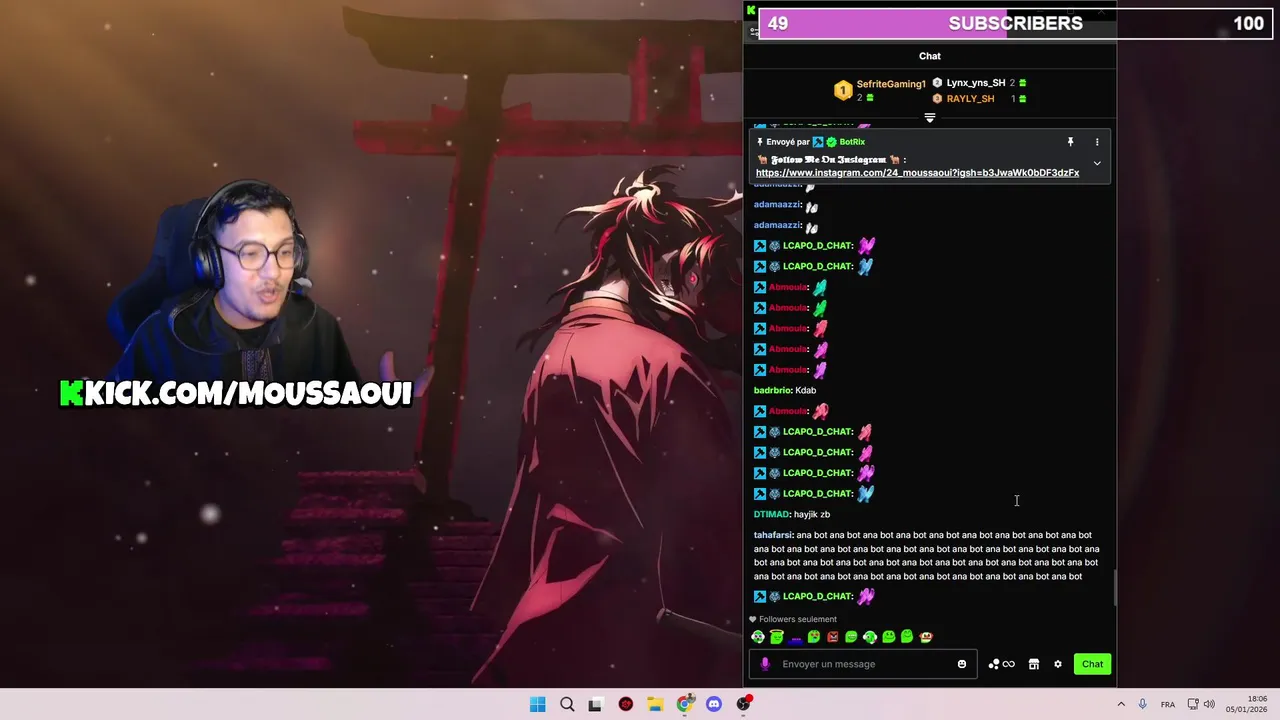
Task: Focus the 'Envoyer un message' input field
Action: click(x=863, y=664)
